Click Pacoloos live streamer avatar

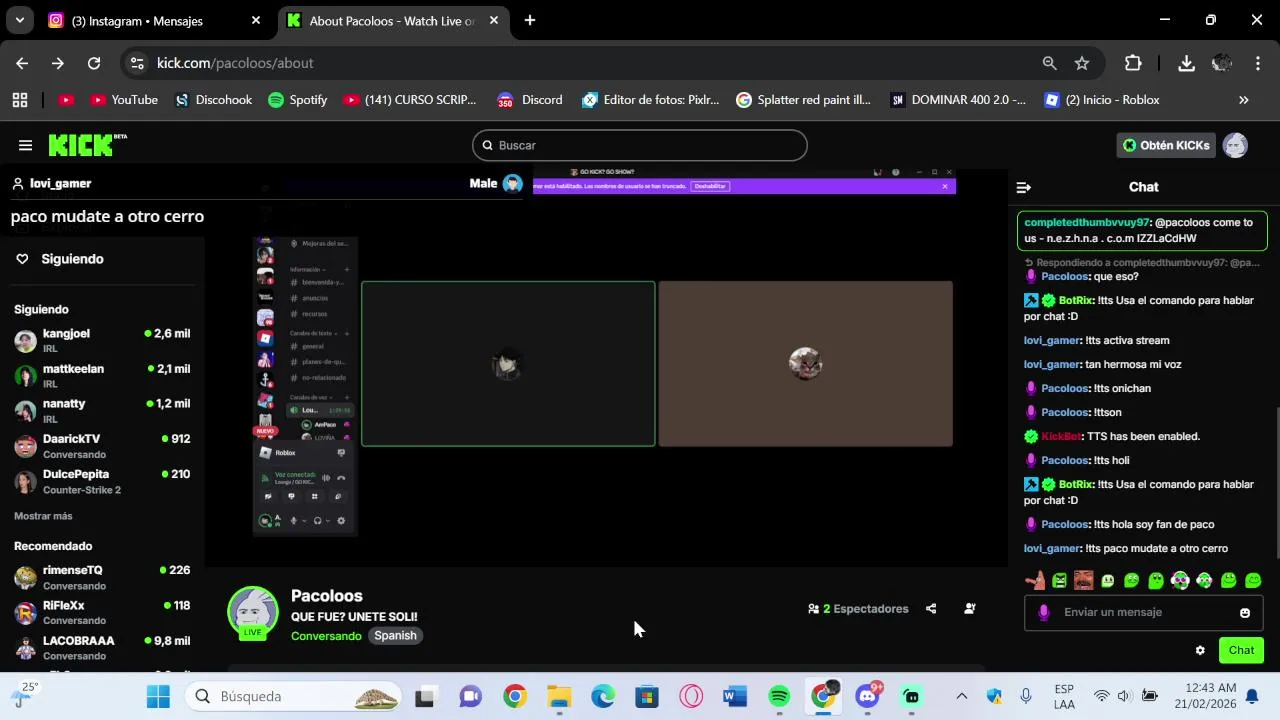[253, 612]
